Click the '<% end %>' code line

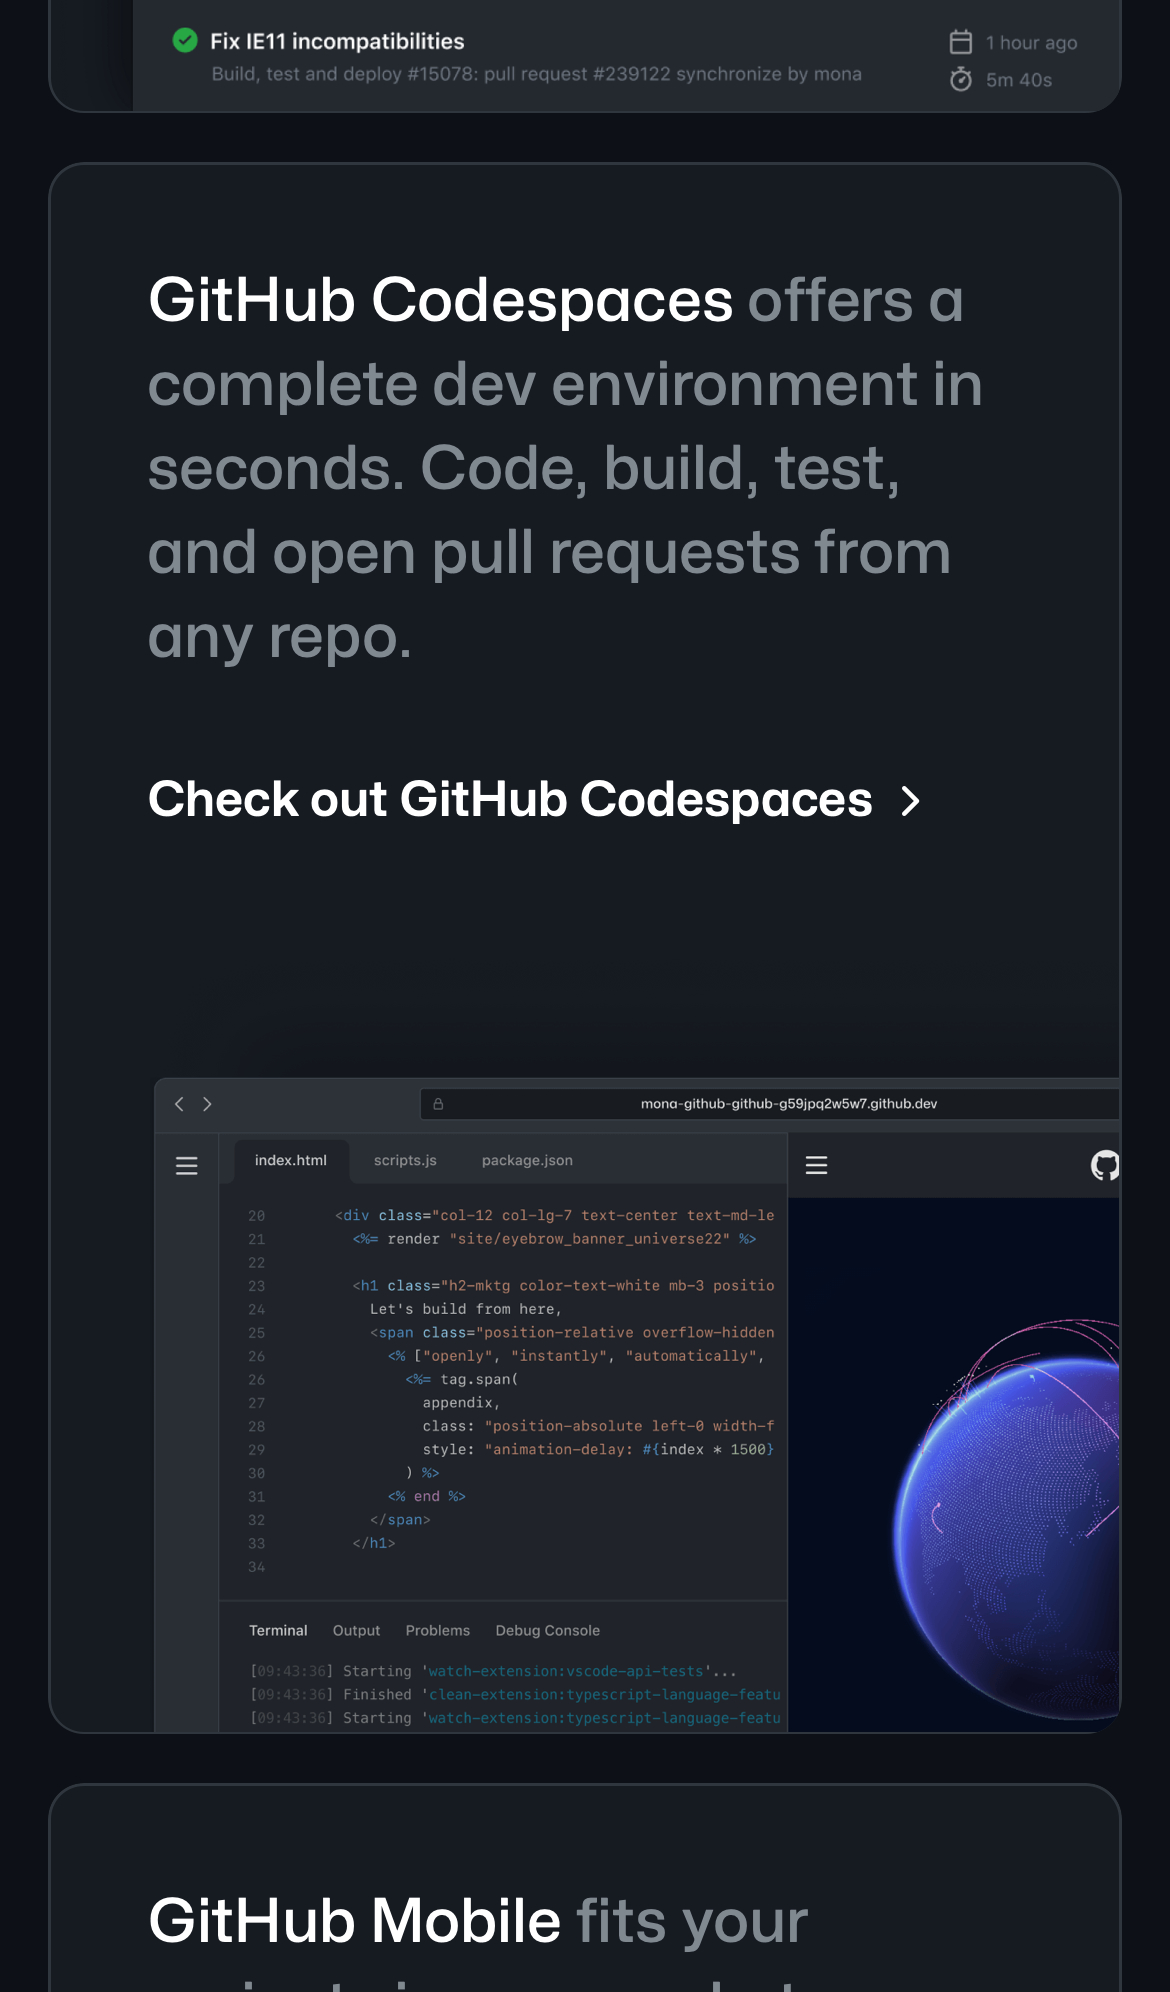point(427,1497)
